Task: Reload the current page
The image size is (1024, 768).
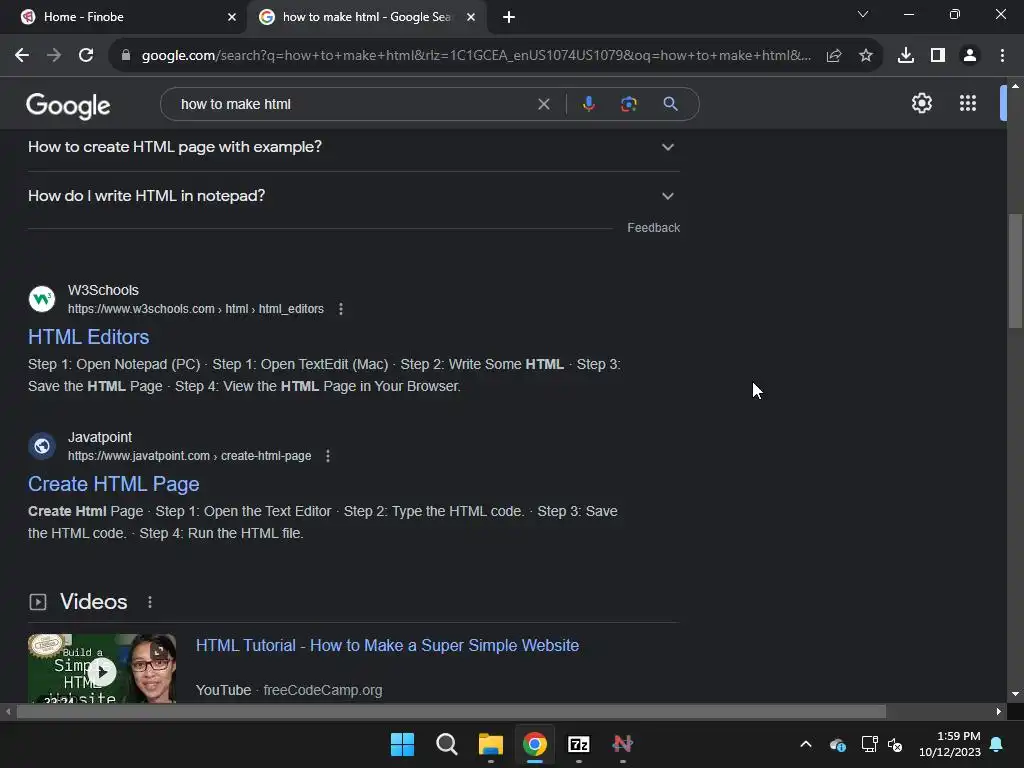Action: (x=86, y=56)
